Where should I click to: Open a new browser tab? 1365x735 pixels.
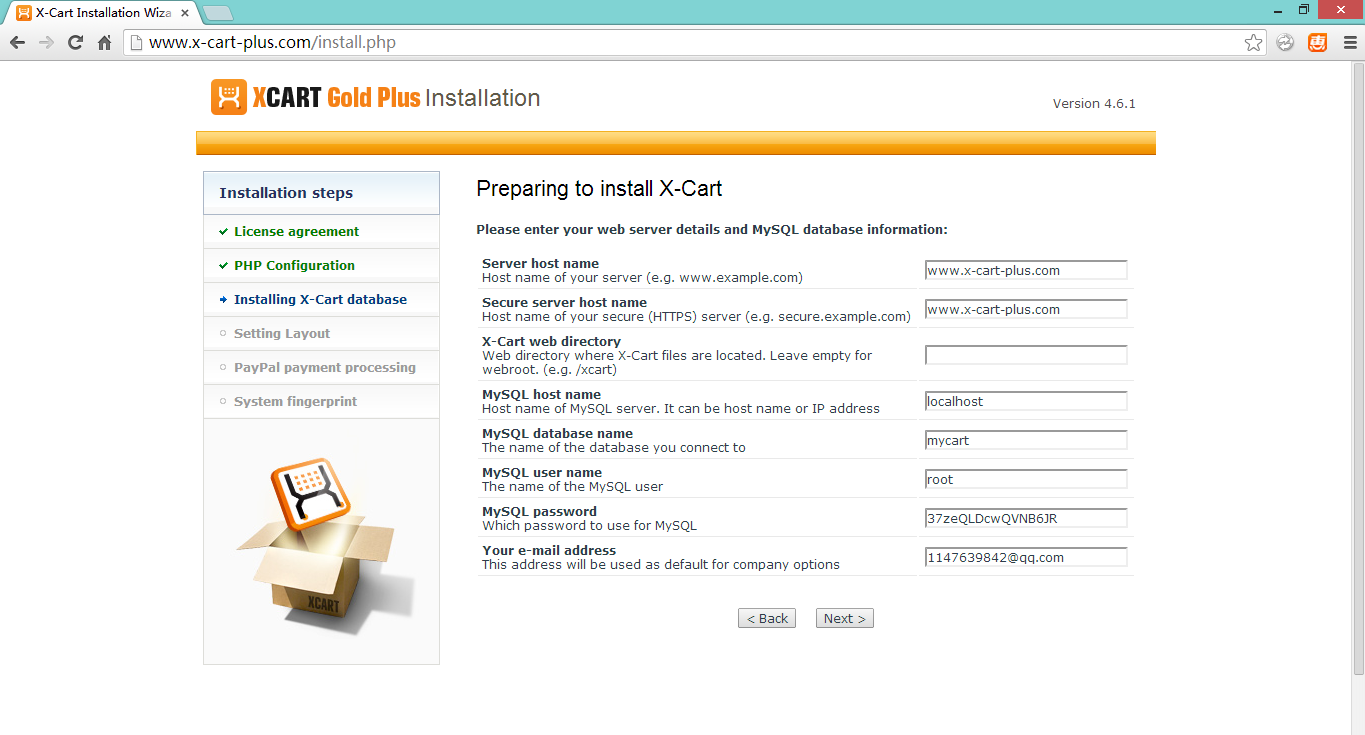[218, 13]
